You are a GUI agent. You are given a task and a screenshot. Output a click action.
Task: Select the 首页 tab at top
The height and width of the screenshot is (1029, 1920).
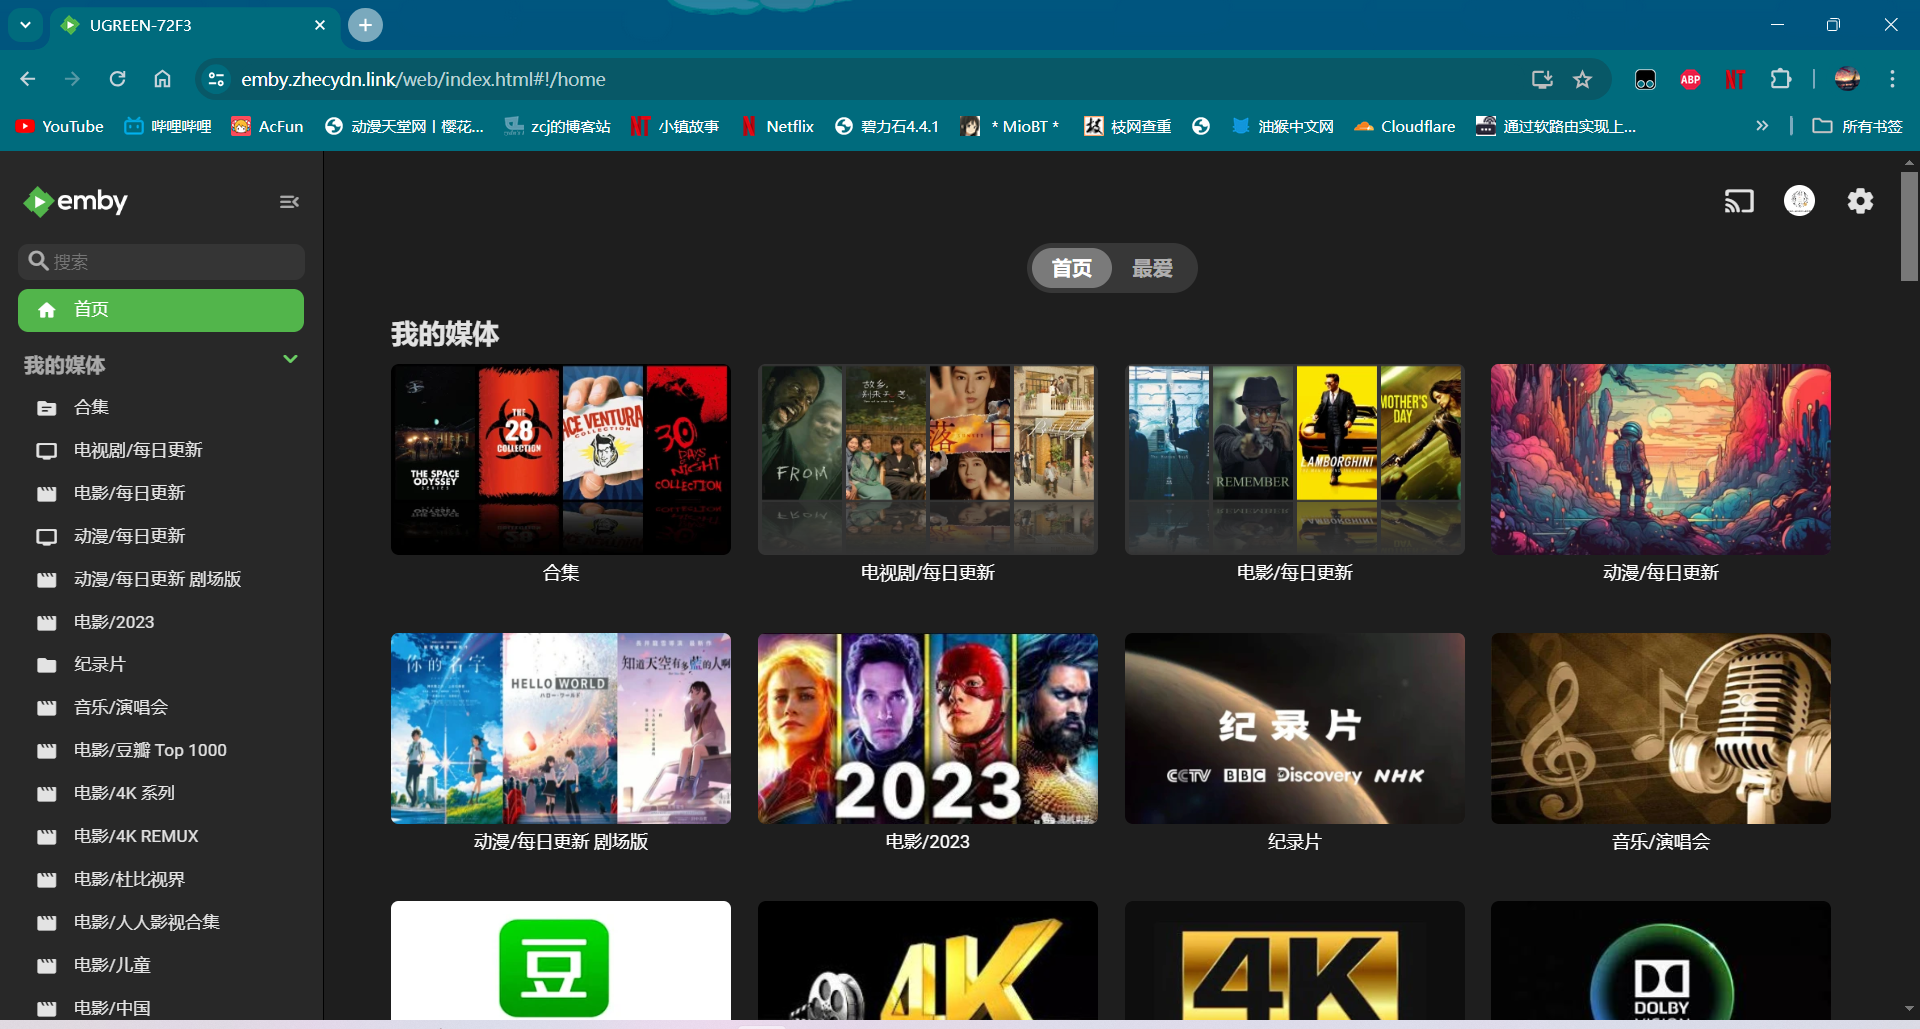coord(1071,268)
